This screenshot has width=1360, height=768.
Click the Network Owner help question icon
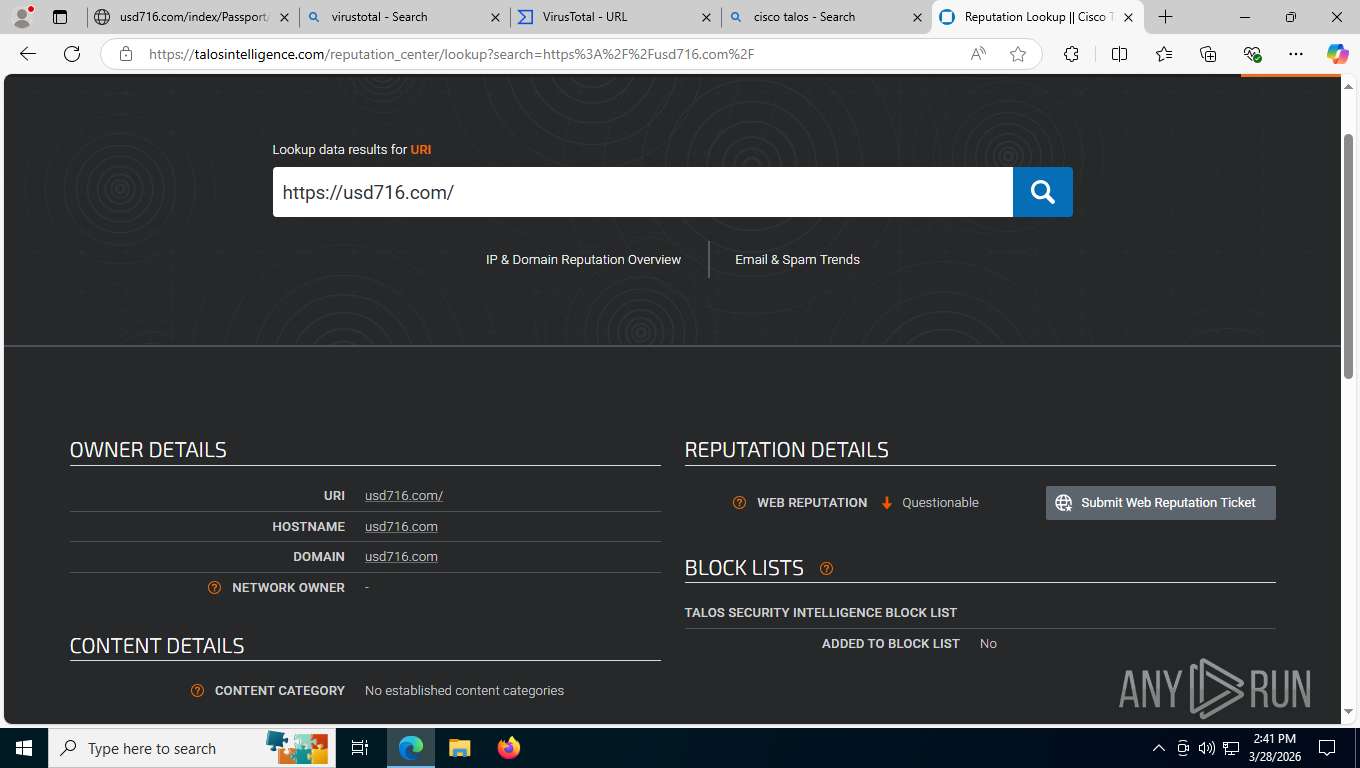(214, 588)
